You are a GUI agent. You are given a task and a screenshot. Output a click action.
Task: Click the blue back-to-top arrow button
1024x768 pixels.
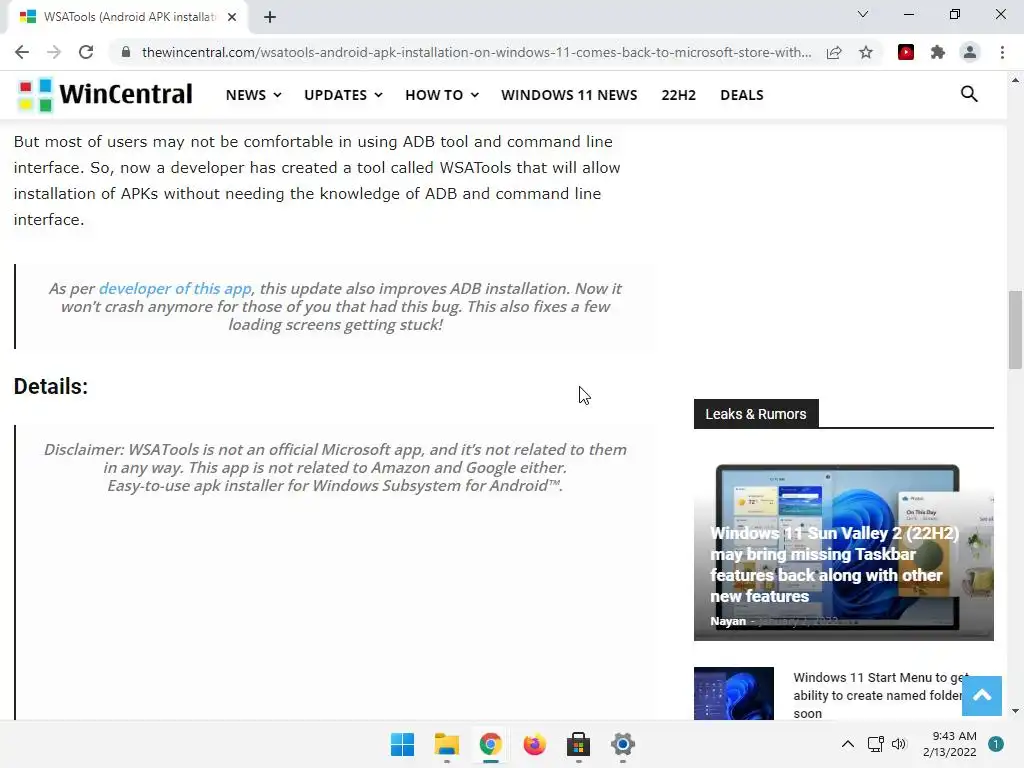coord(982,696)
